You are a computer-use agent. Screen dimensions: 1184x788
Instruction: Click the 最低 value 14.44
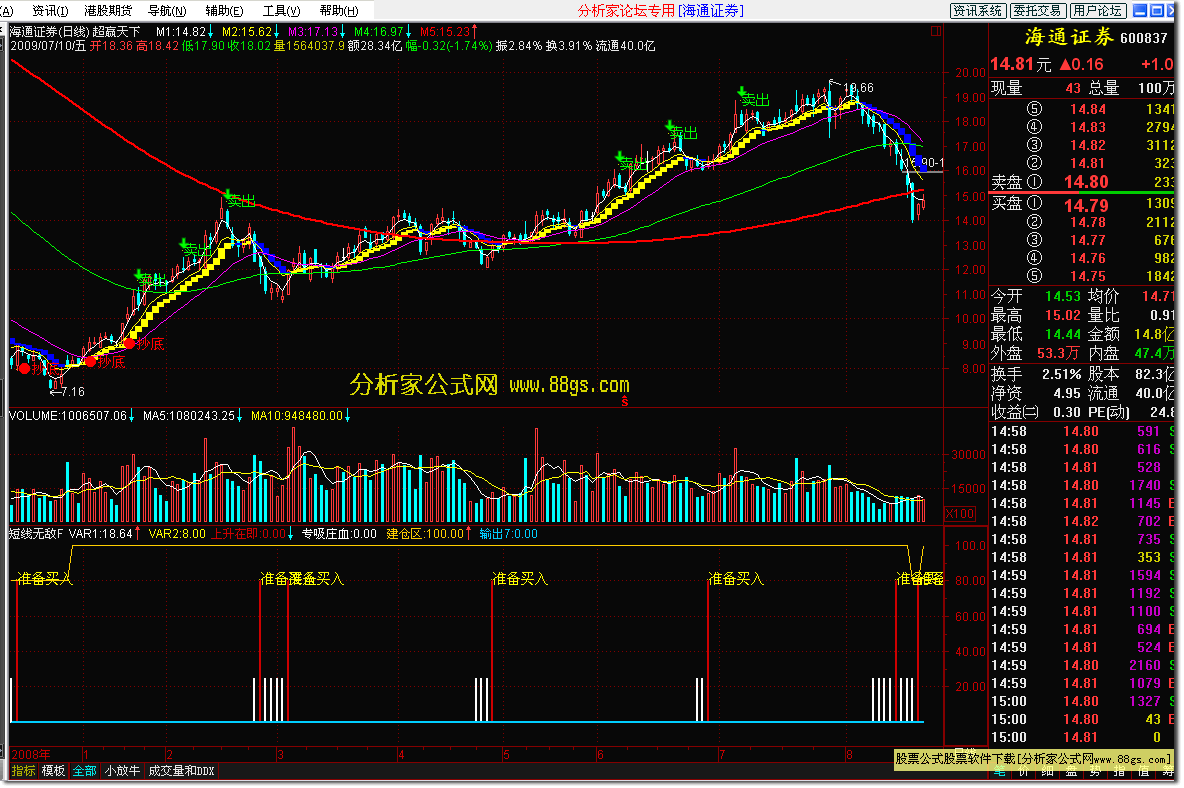pos(1062,334)
